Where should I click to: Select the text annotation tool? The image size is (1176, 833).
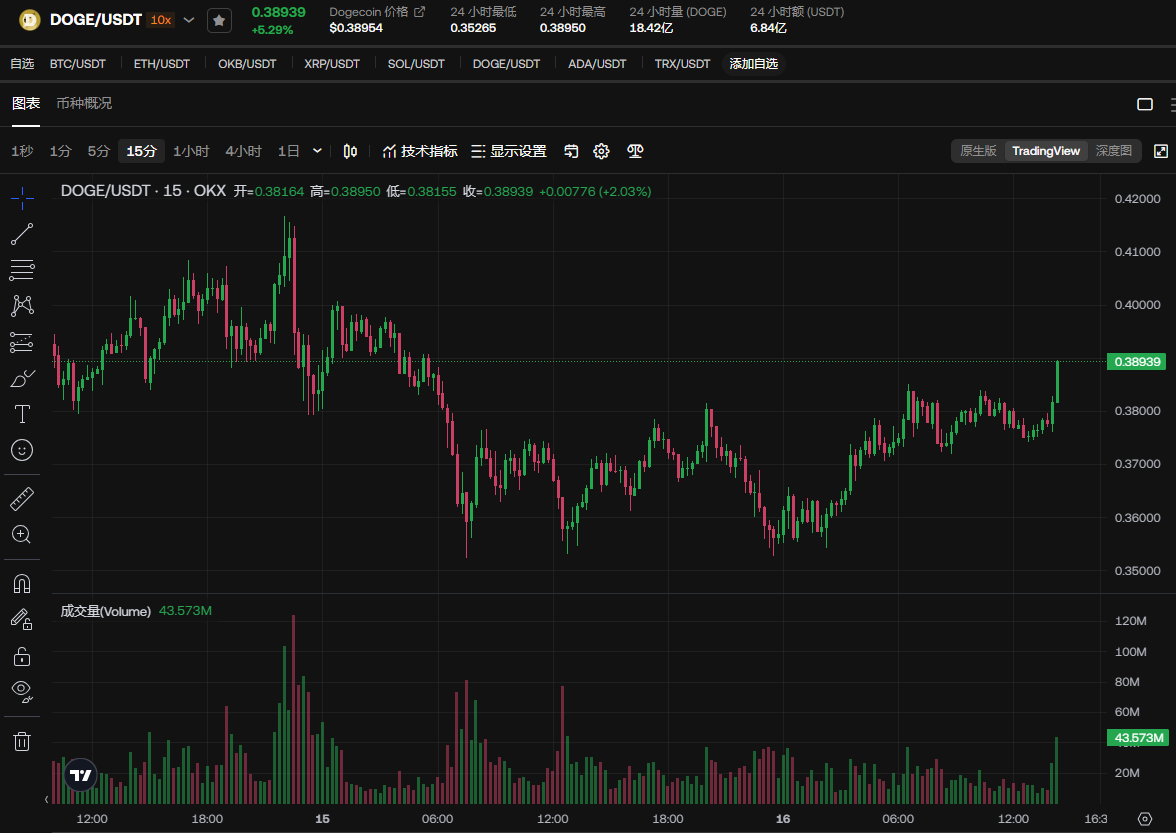[x=22, y=414]
